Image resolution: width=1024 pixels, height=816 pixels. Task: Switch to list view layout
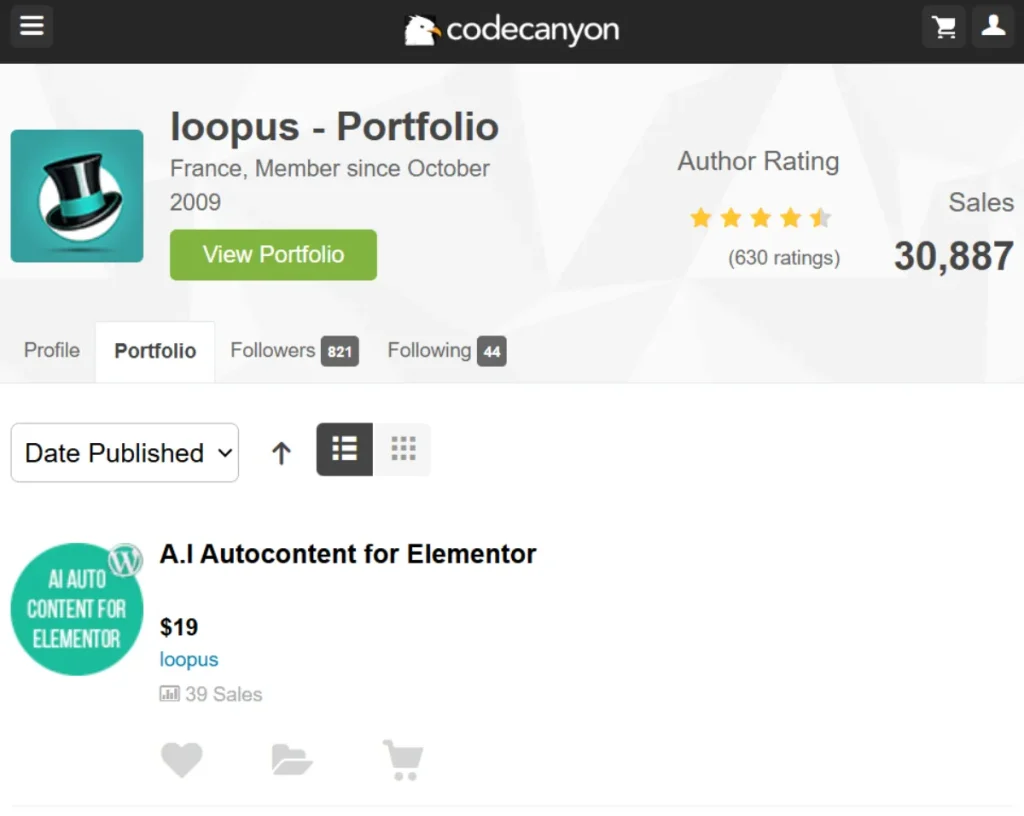tap(344, 449)
